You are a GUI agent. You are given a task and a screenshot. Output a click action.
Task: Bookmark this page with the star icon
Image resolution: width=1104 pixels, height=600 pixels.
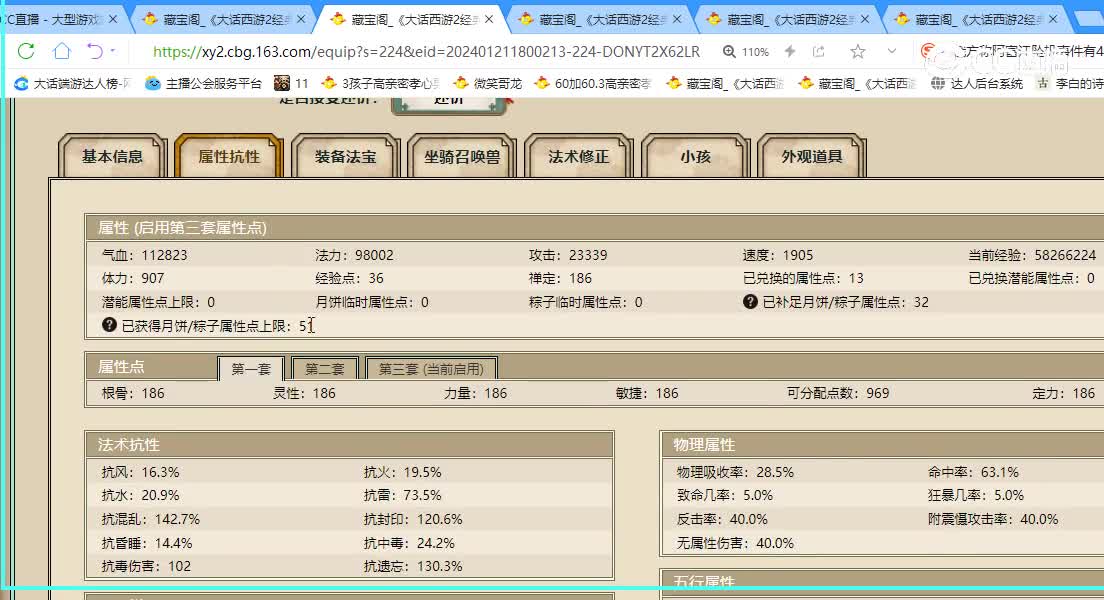point(858,51)
